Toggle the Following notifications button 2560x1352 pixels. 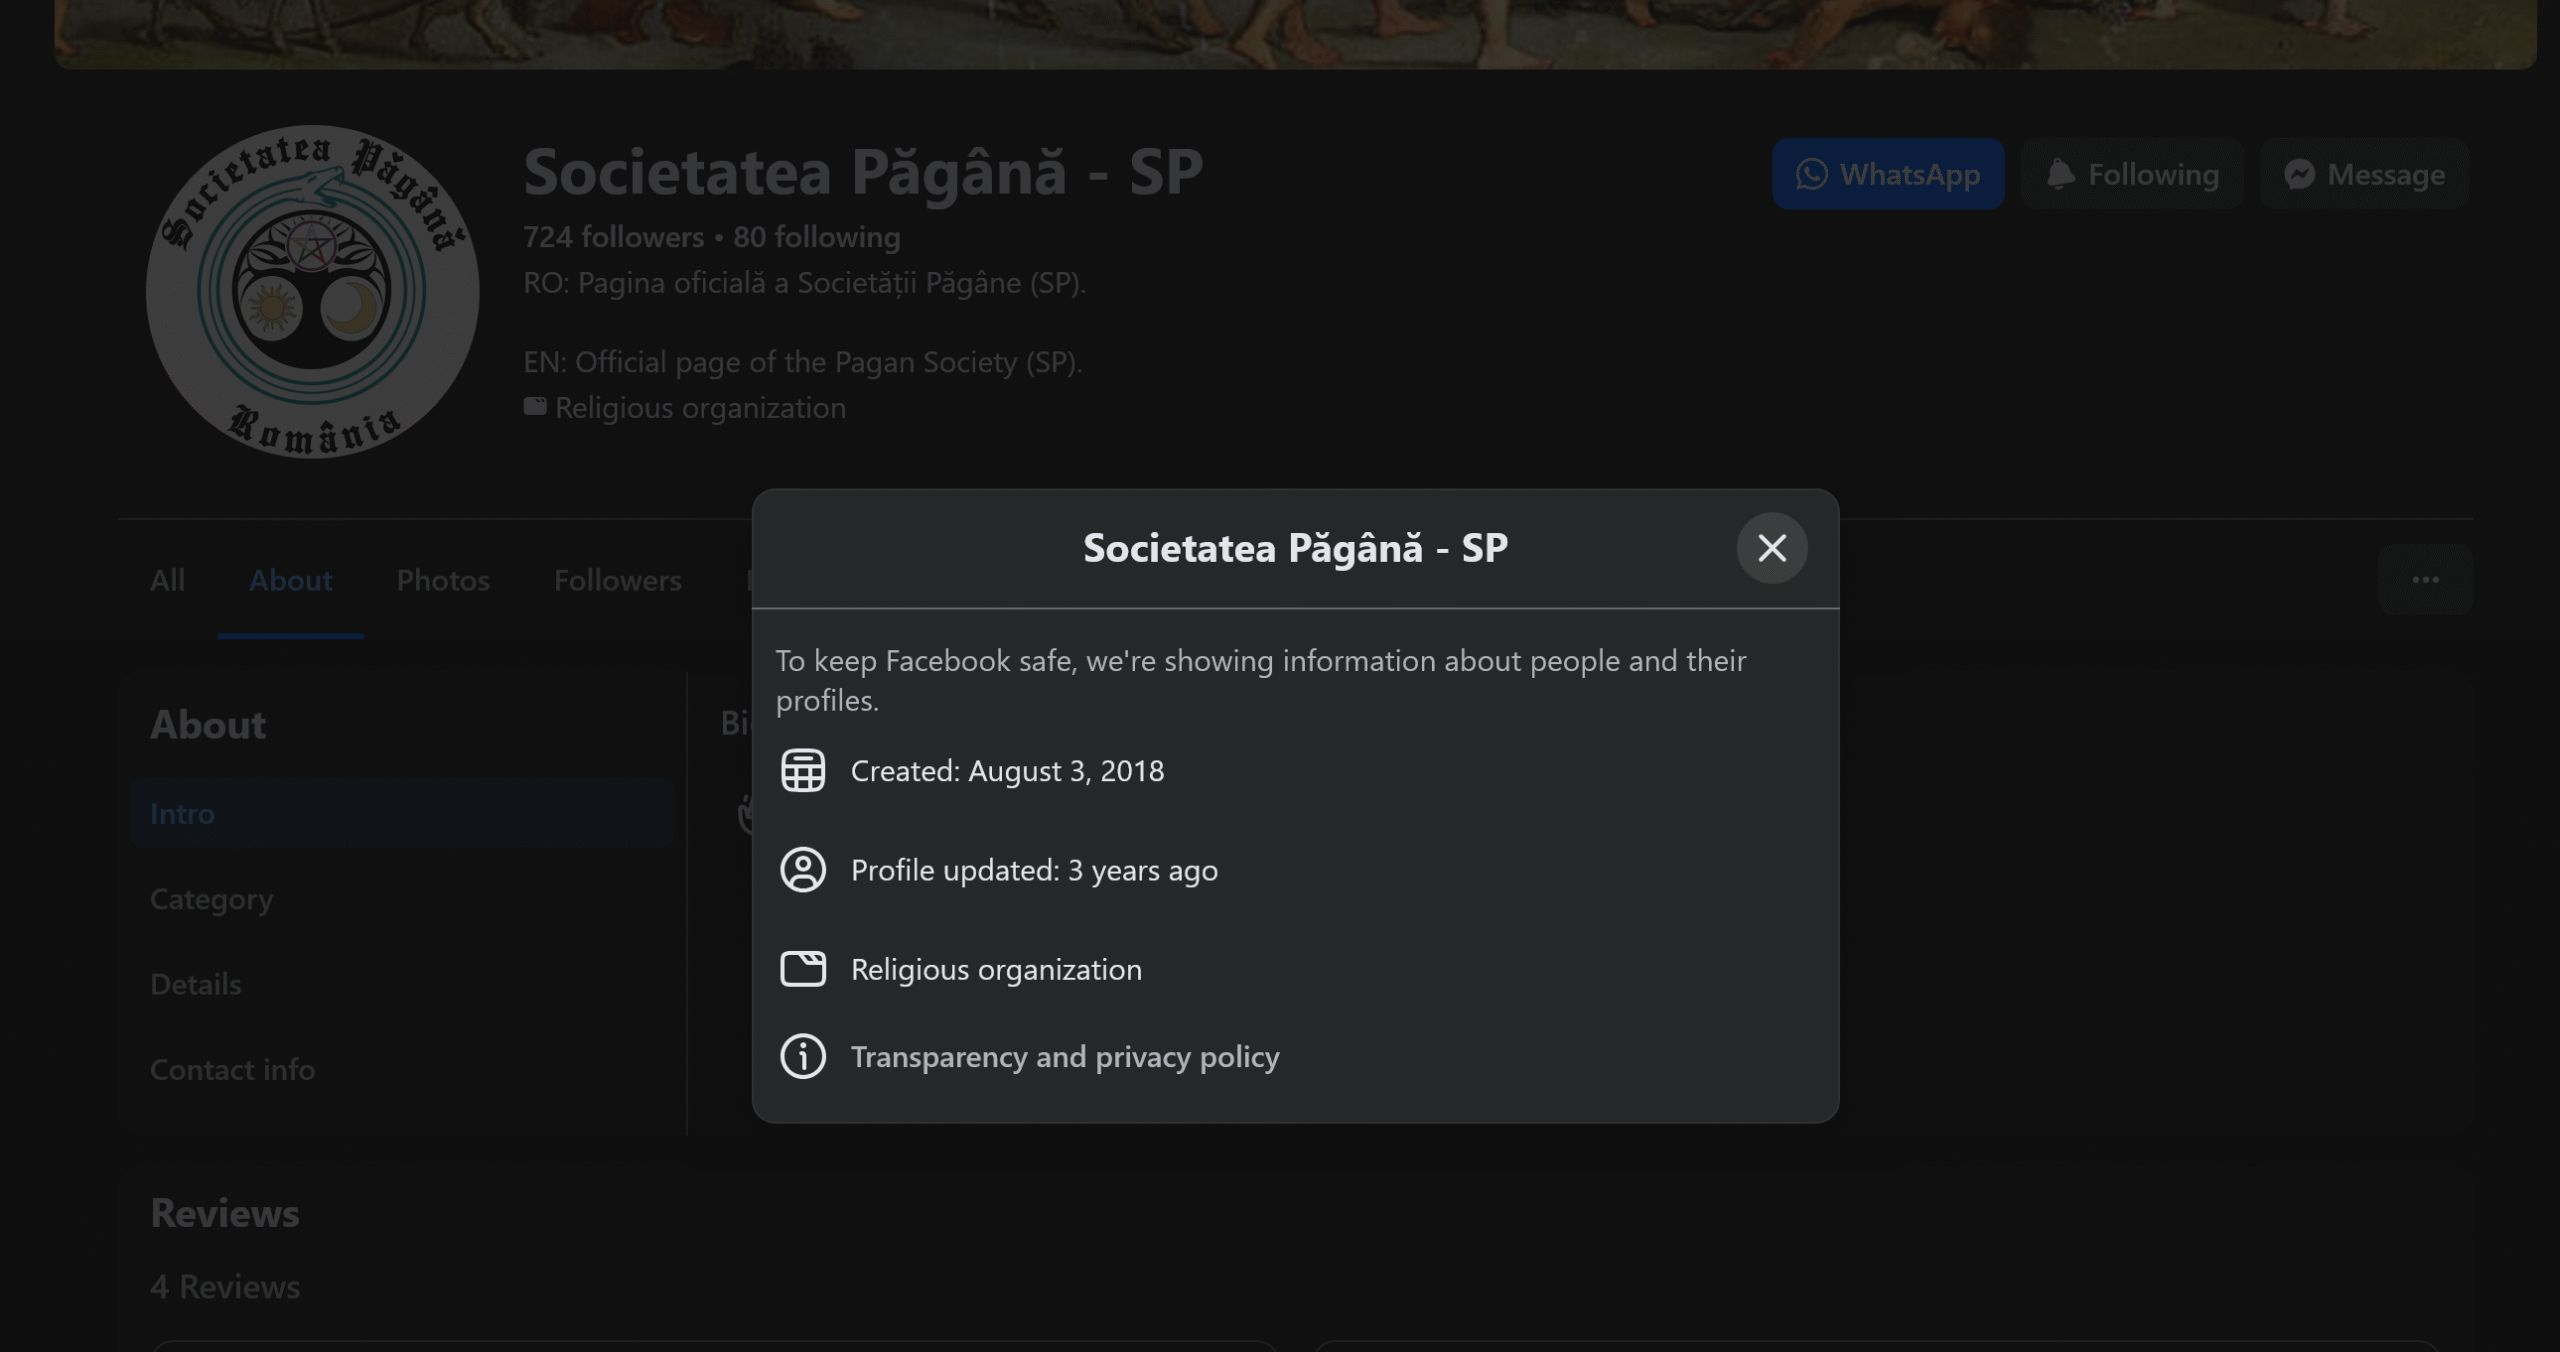point(2132,174)
